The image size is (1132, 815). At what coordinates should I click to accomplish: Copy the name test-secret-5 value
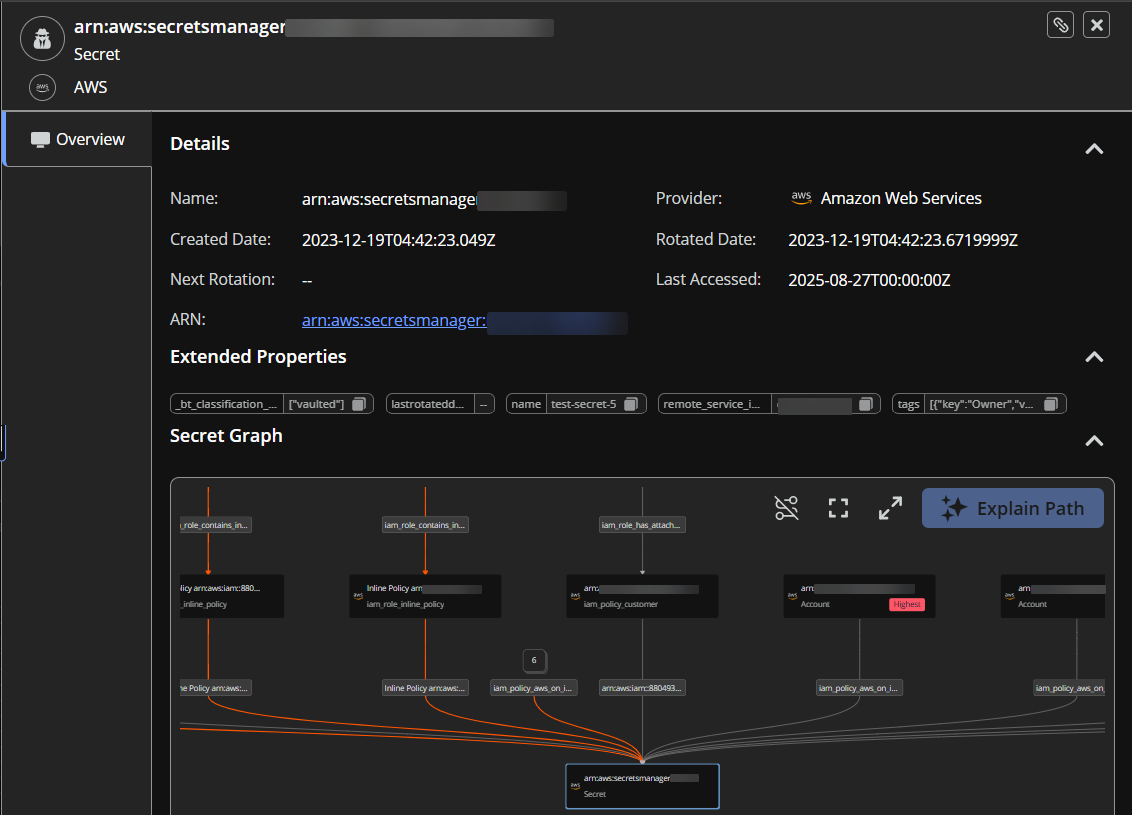coord(631,404)
